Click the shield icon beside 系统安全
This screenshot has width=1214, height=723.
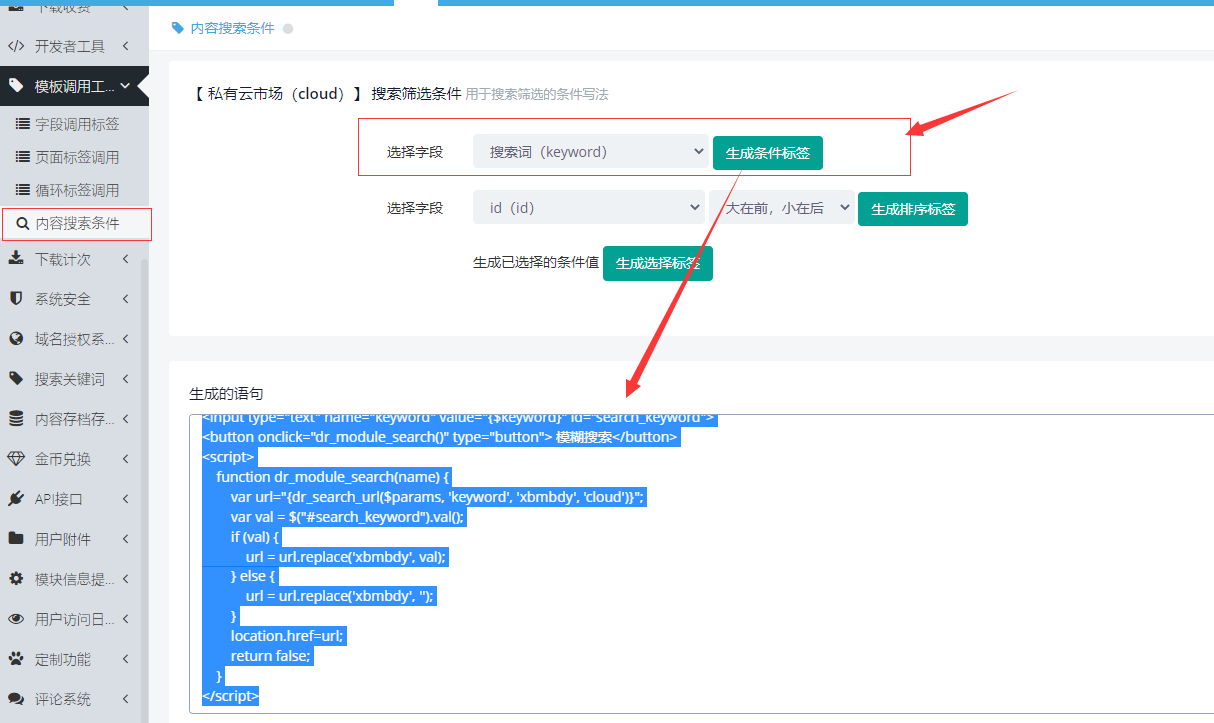point(16,299)
